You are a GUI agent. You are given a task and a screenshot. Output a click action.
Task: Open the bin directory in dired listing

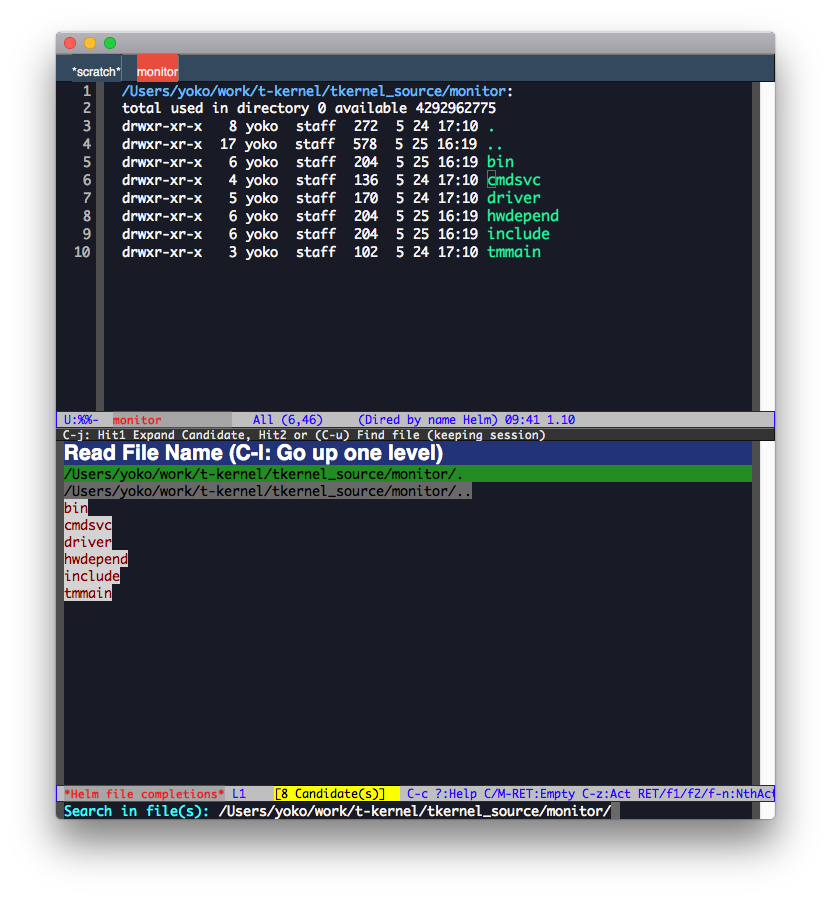point(500,162)
